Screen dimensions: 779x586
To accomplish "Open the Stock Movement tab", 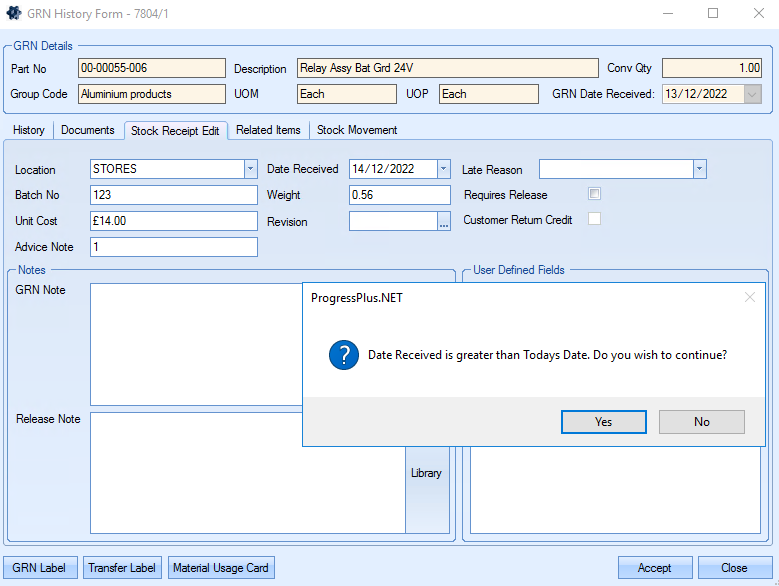I will pyautogui.click(x=357, y=130).
